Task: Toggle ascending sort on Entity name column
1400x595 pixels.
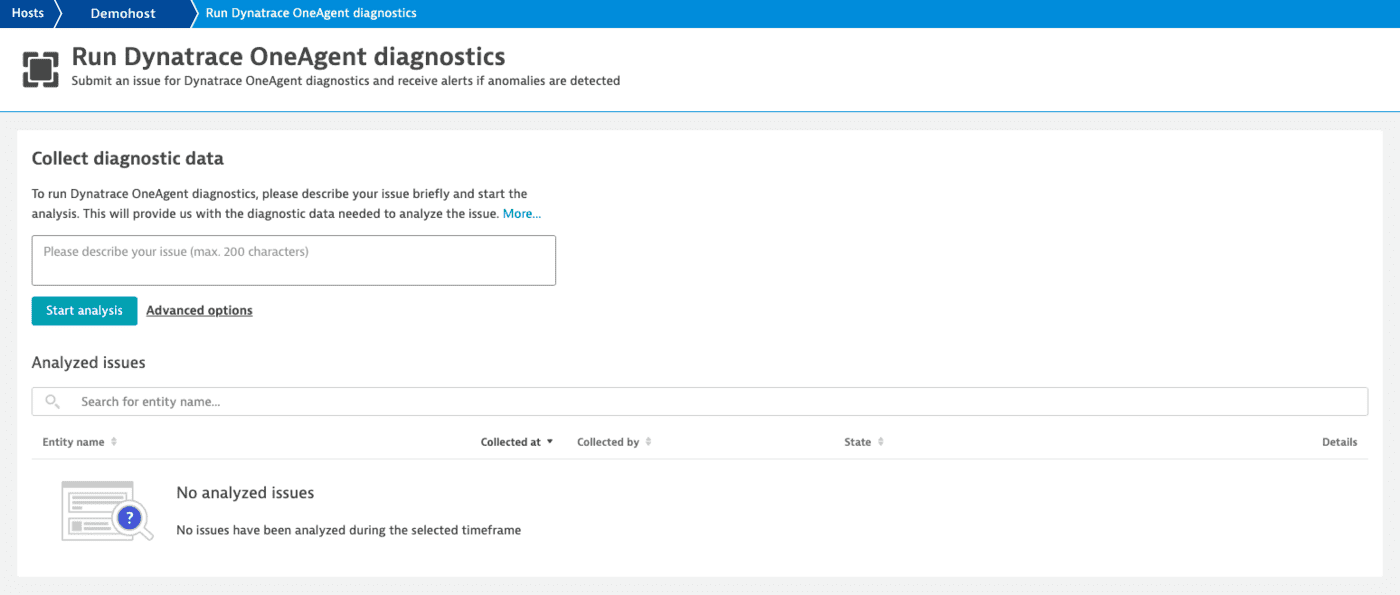Action: (116, 441)
